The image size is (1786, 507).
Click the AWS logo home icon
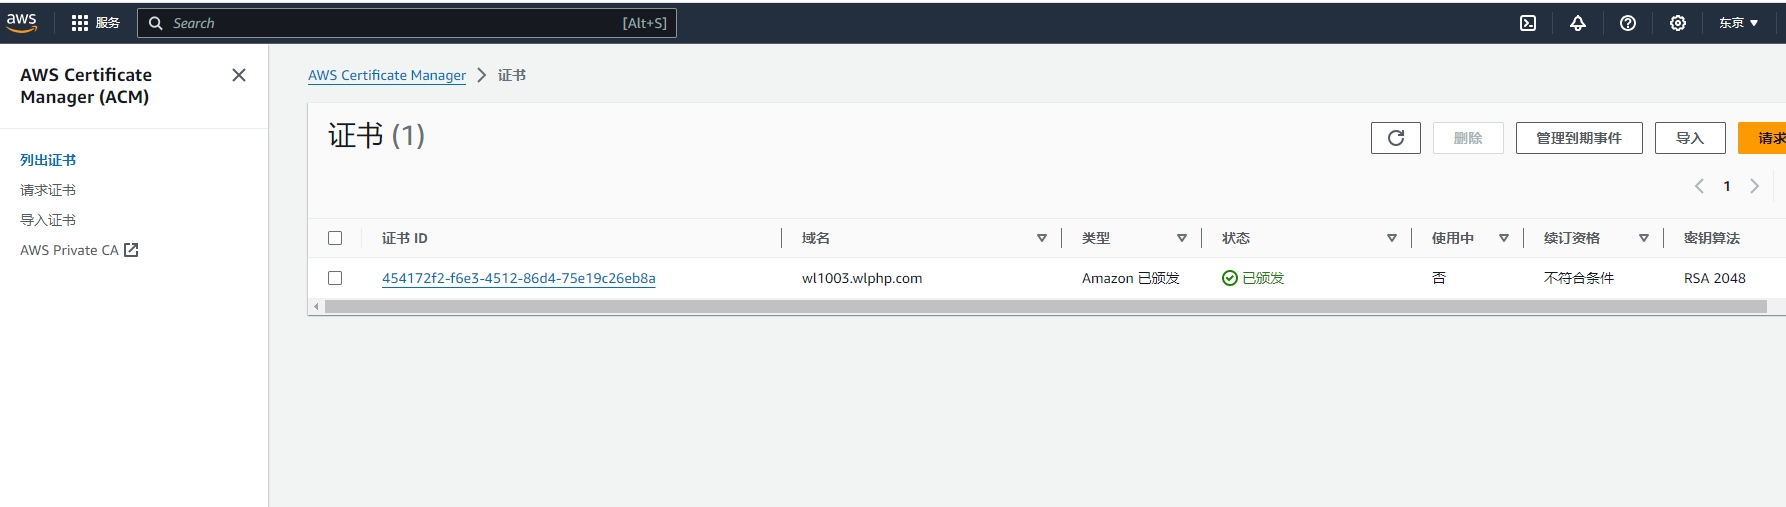[21, 22]
